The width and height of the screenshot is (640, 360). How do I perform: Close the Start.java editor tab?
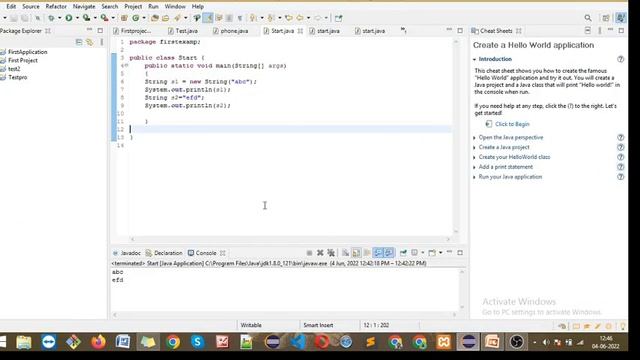(300, 31)
